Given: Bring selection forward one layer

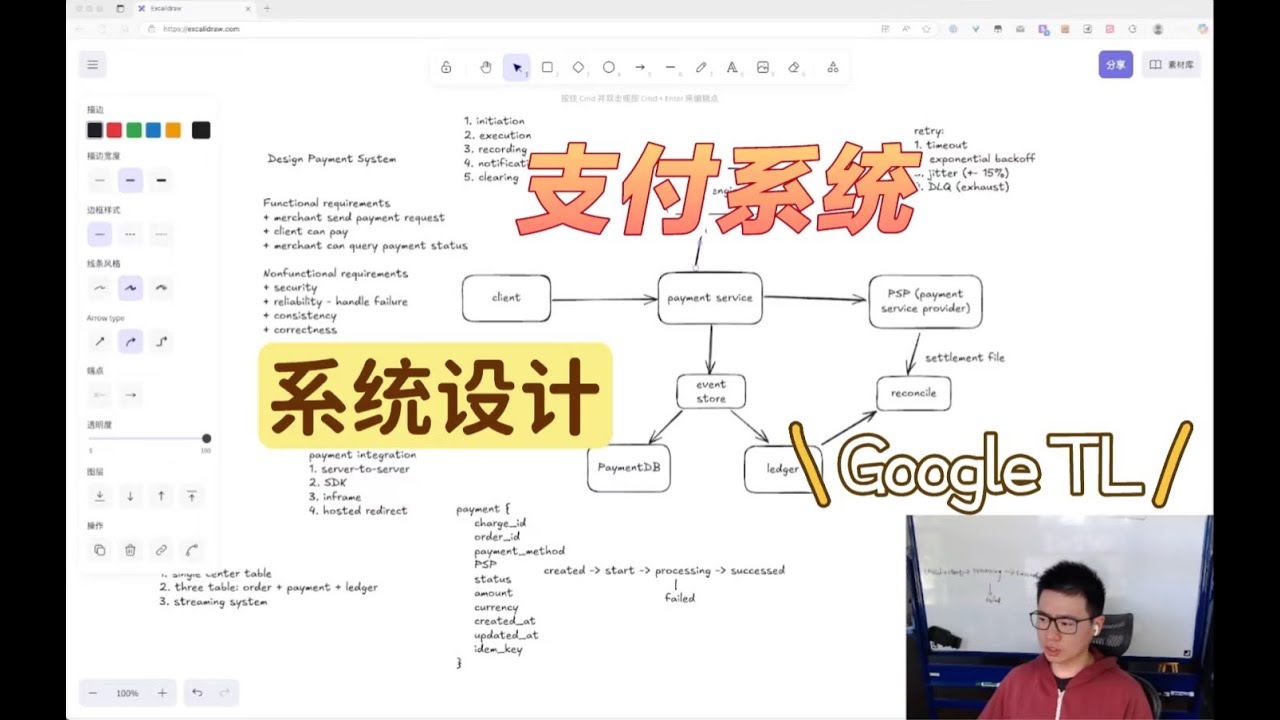Looking at the screenshot, I should (161, 496).
